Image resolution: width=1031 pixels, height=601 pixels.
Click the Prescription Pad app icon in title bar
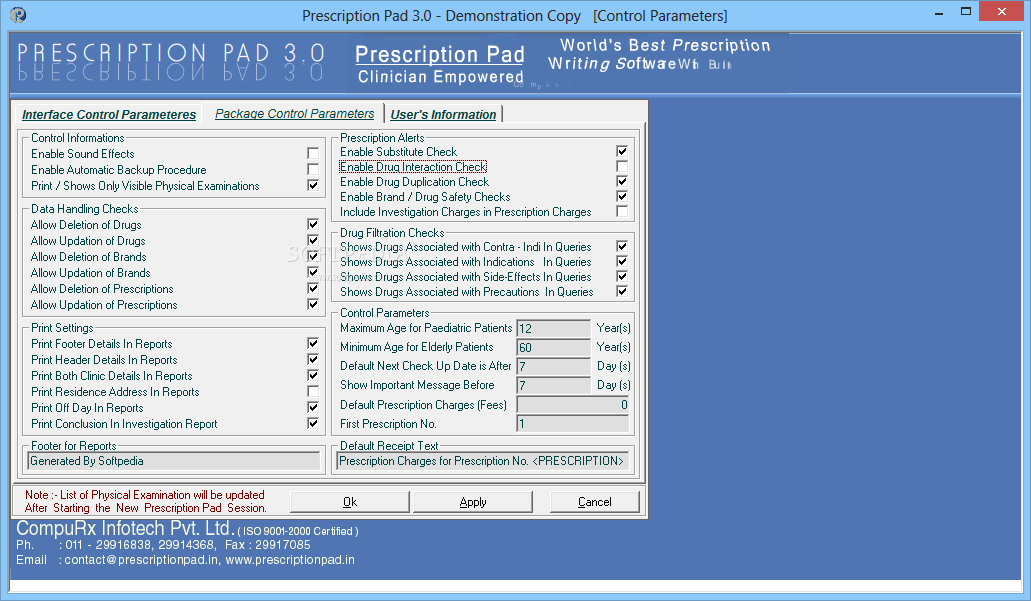point(18,14)
